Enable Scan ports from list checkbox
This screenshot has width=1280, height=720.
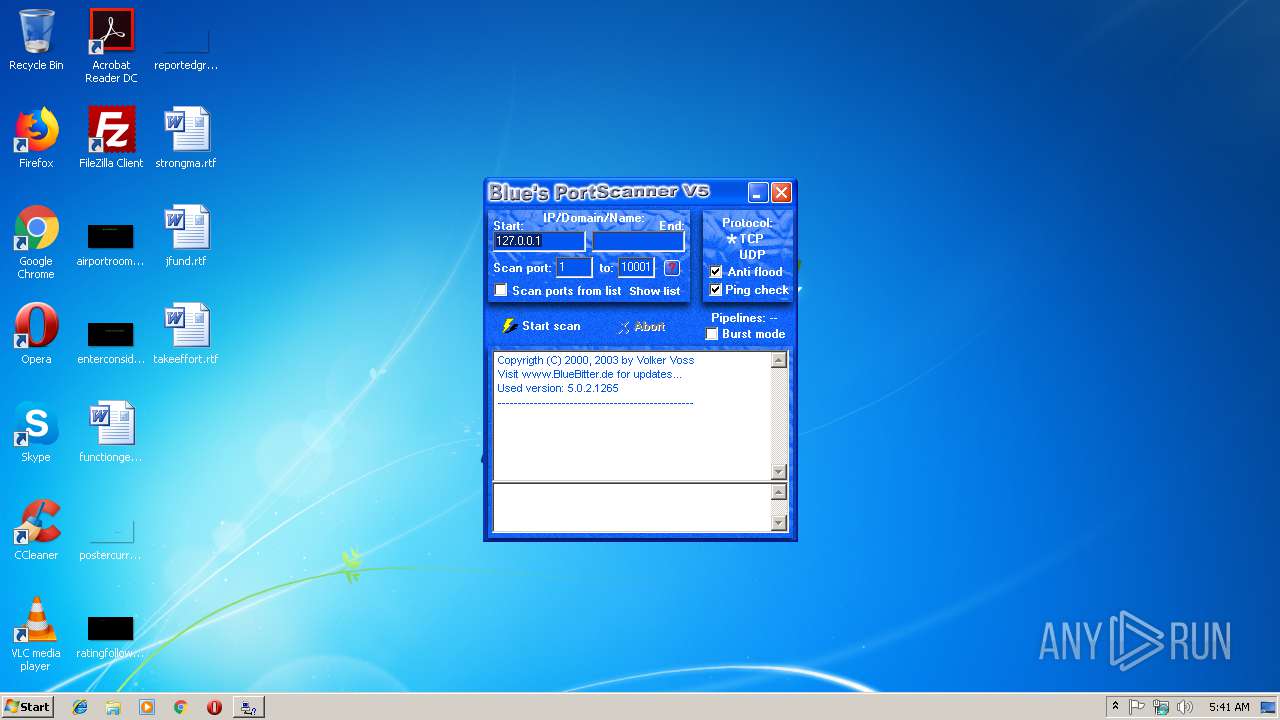tap(501, 290)
